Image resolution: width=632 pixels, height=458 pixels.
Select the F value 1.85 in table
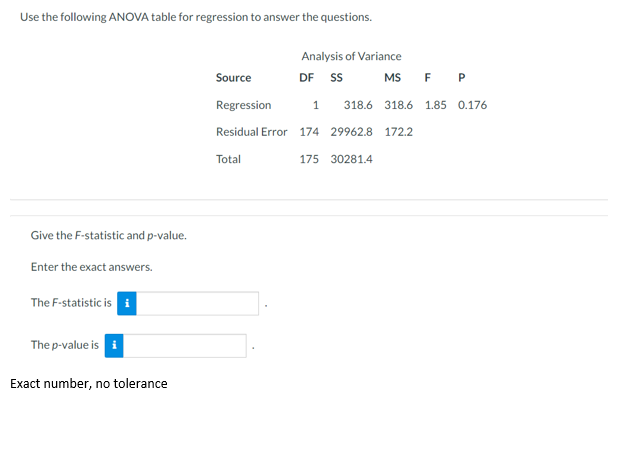coord(436,105)
